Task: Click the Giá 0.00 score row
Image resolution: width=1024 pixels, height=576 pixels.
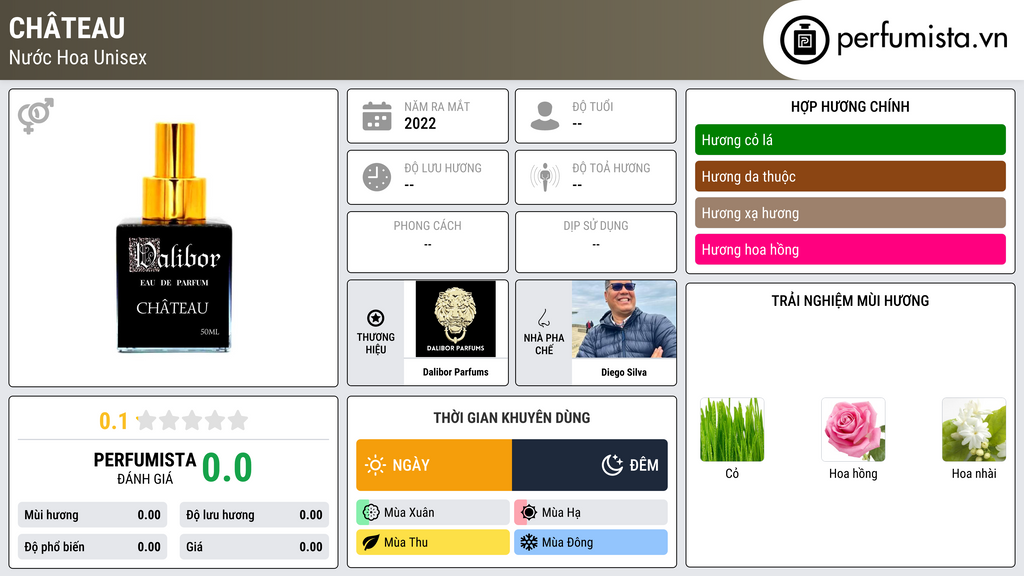Action: click(x=254, y=547)
